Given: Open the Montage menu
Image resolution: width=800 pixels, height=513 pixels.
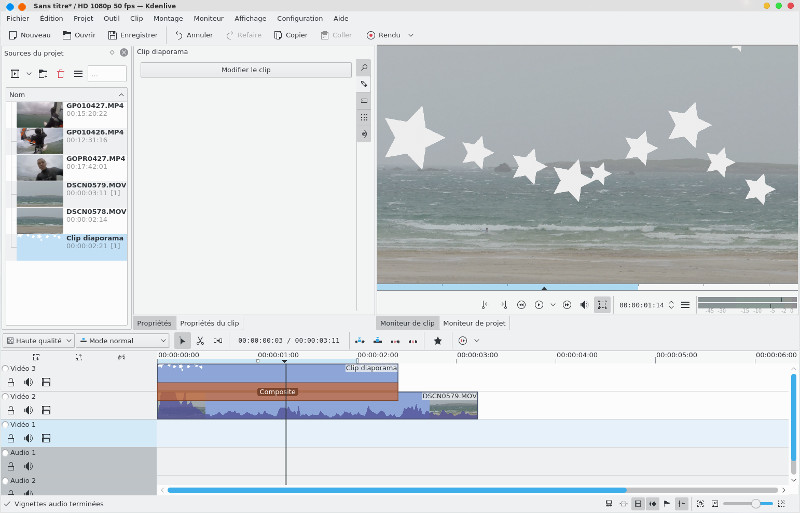Looking at the screenshot, I should pos(168,18).
